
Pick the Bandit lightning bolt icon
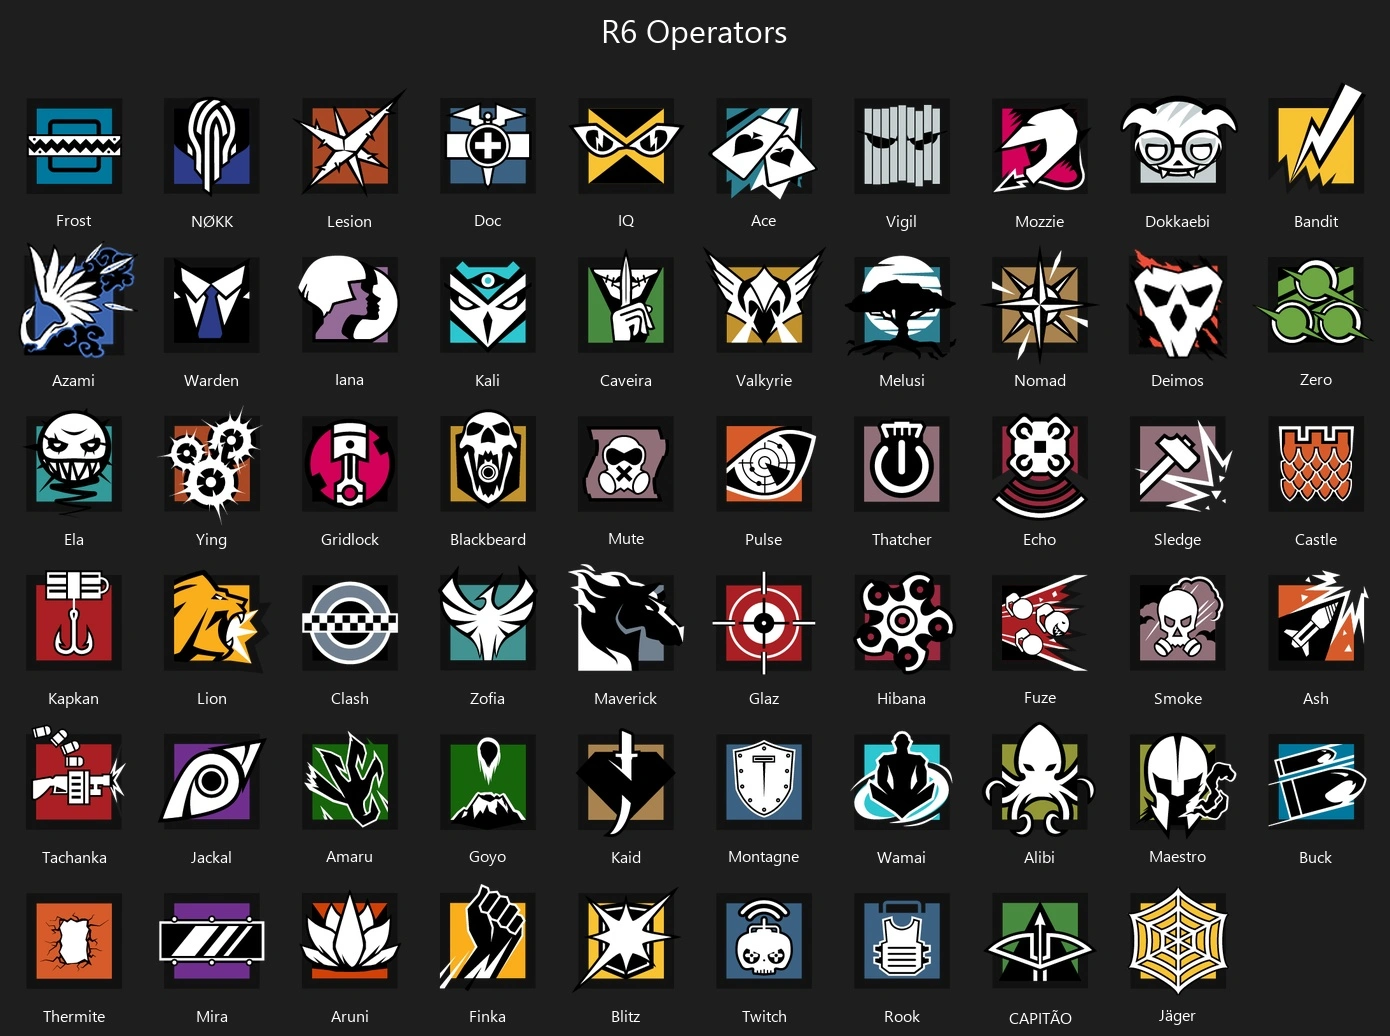(x=1316, y=140)
